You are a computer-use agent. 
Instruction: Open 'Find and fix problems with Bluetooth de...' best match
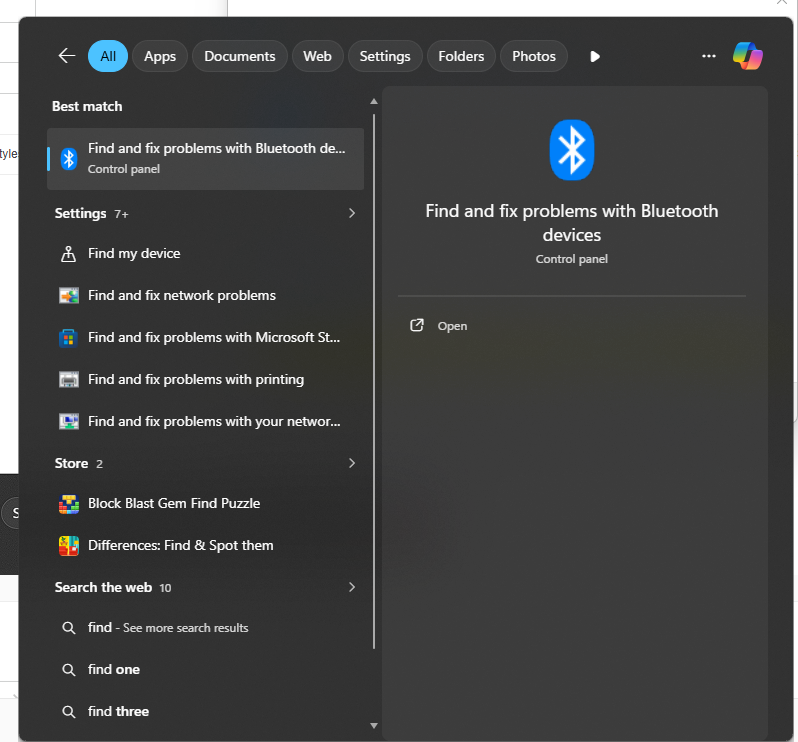click(x=206, y=159)
